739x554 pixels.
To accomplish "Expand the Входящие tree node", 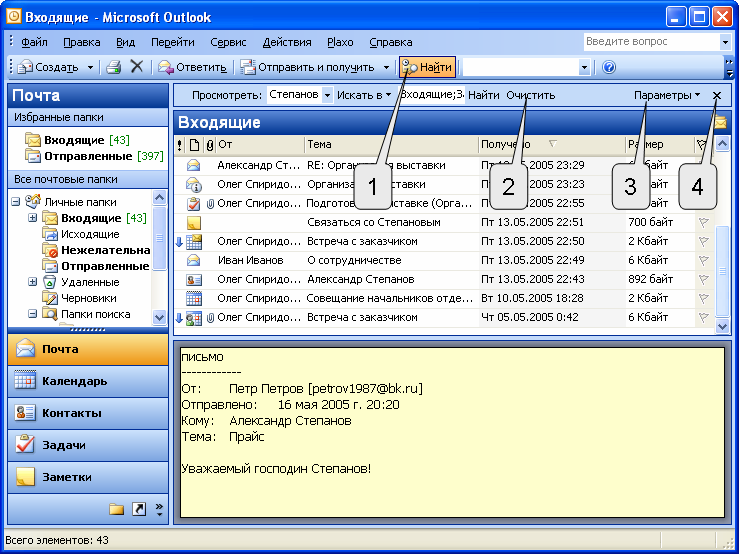I will (x=32, y=218).
